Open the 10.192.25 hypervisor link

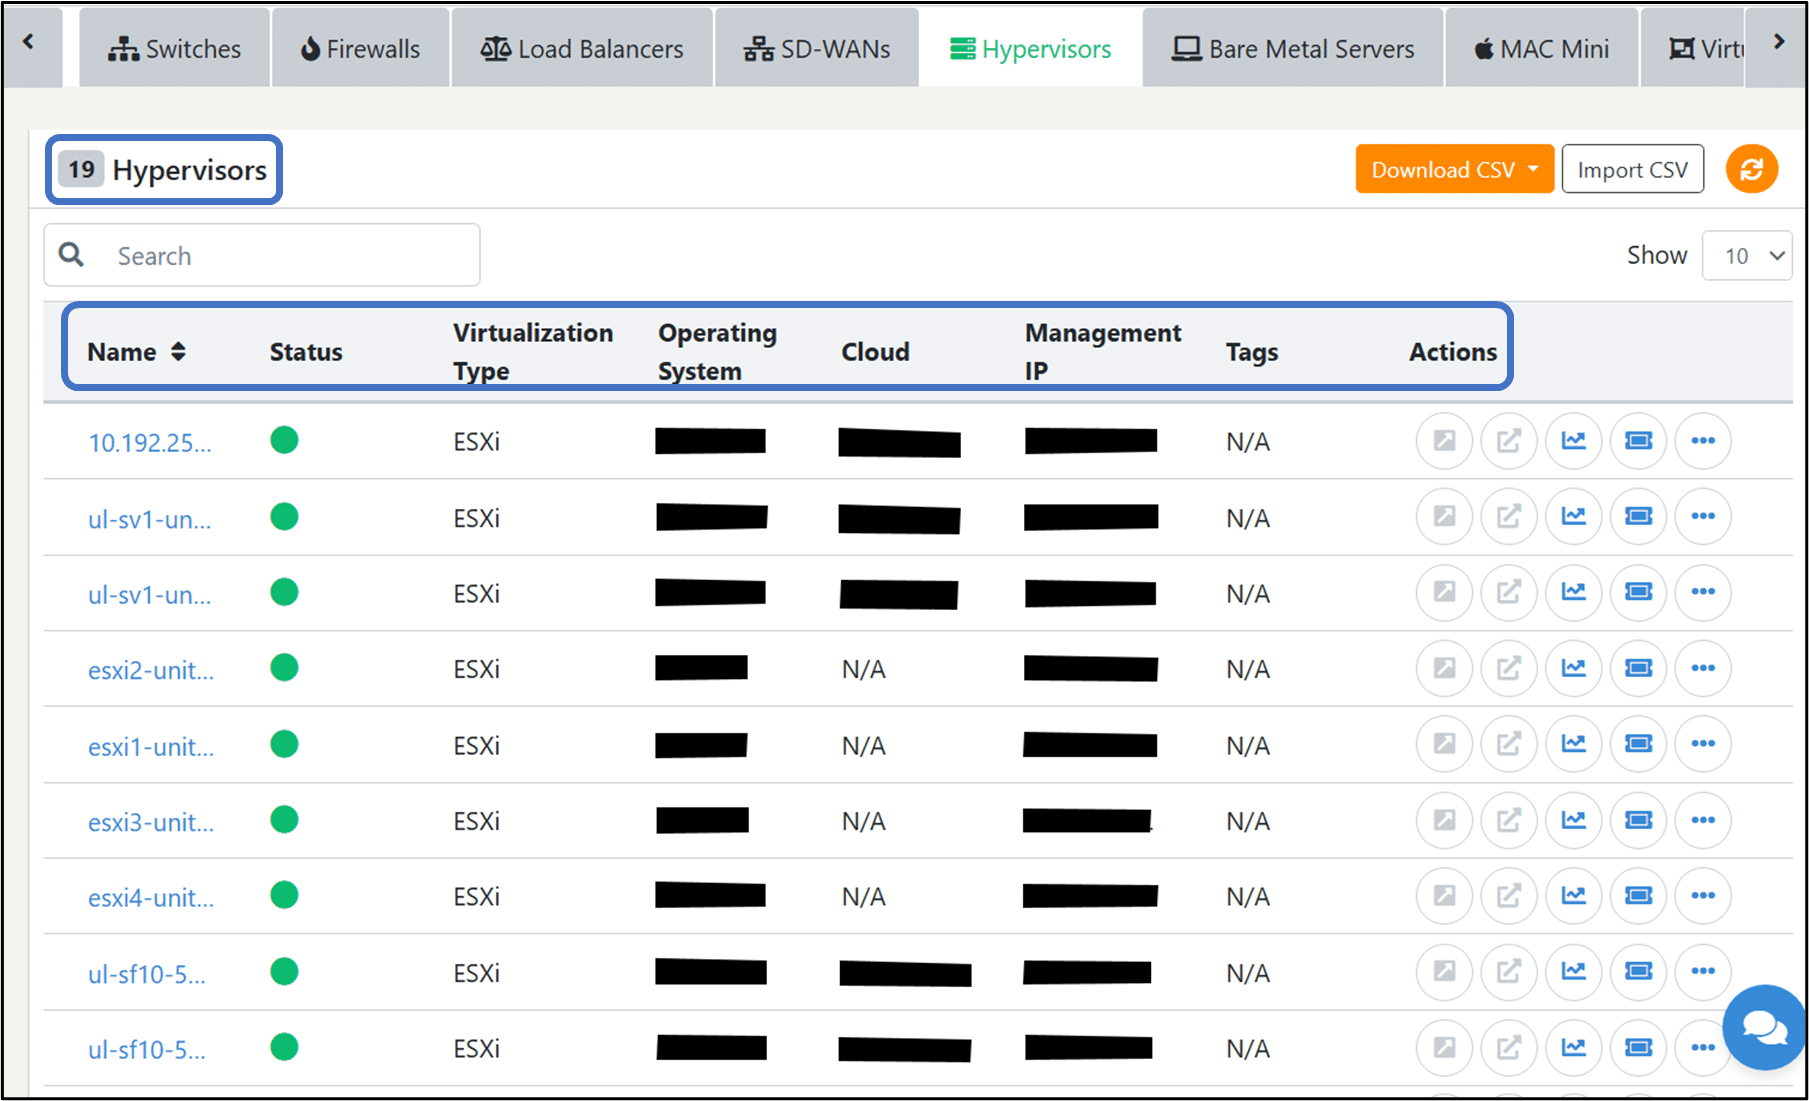click(x=150, y=442)
